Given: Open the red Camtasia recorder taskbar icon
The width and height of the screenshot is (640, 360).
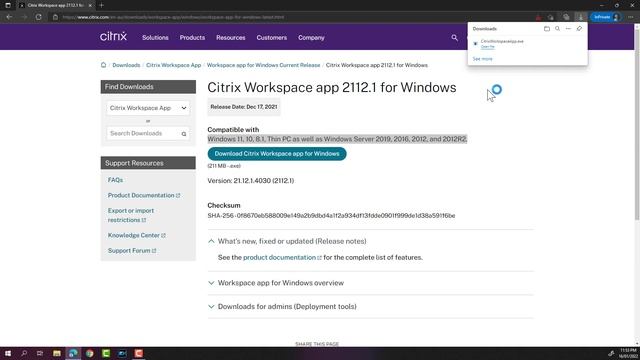Looking at the screenshot, I should tap(138, 353).
